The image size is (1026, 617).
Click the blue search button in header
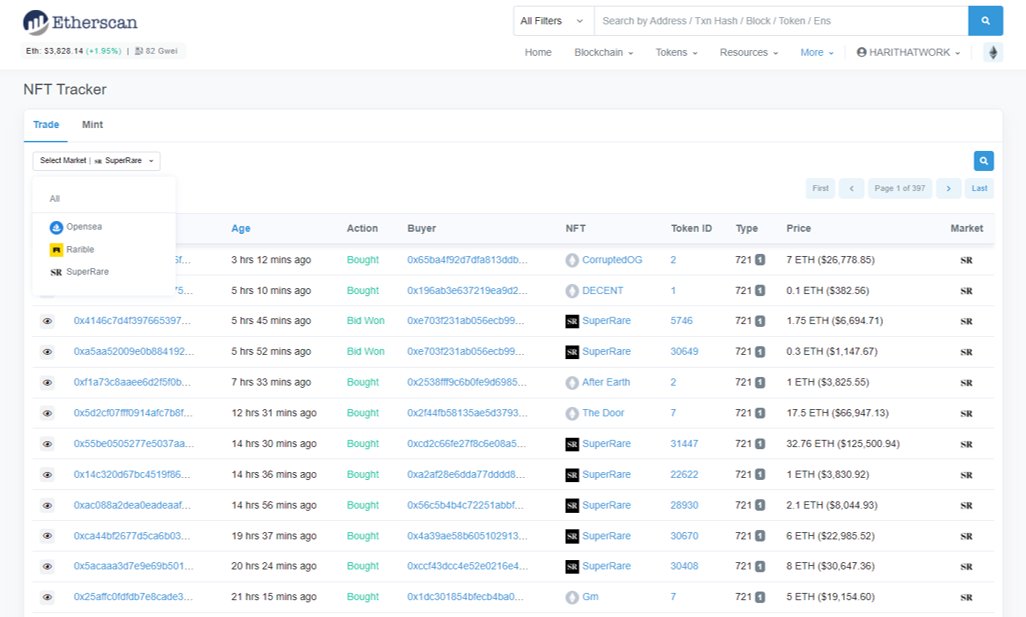tap(984, 20)
